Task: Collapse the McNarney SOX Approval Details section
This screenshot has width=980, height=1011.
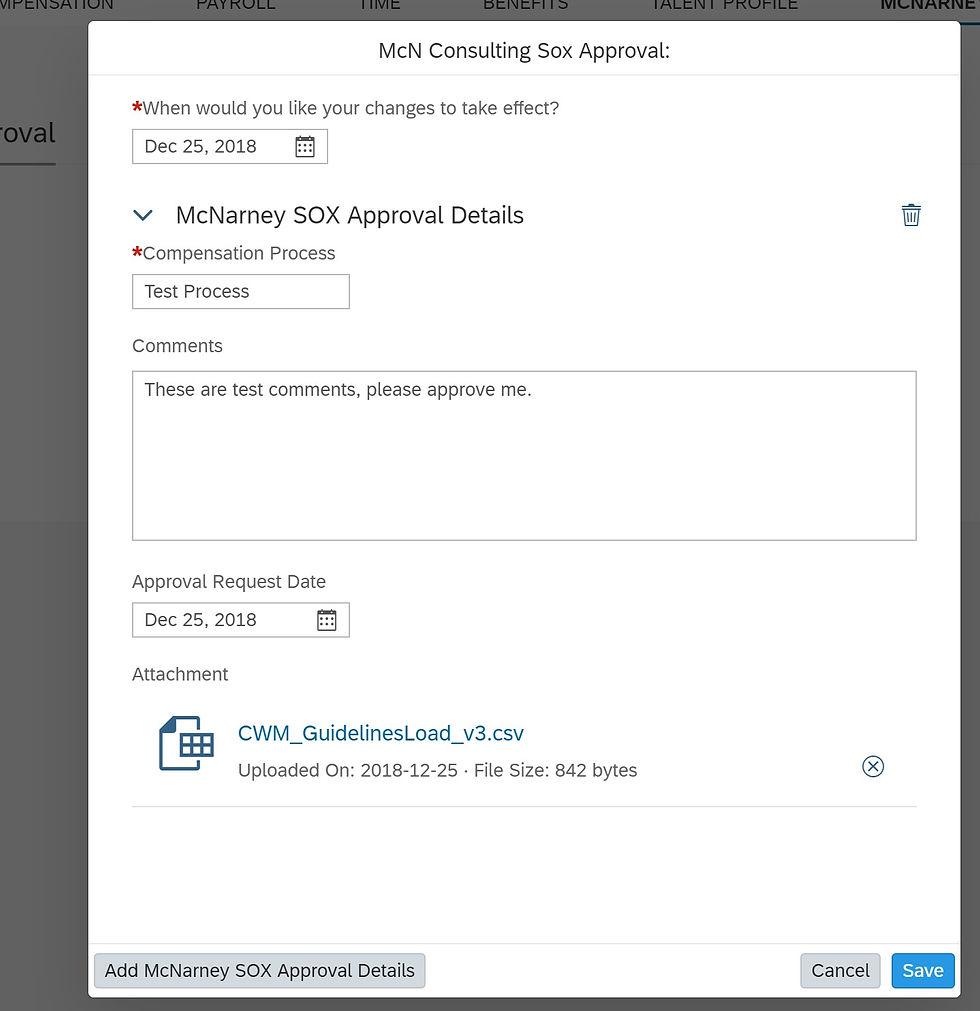Action: click(143, 214)
